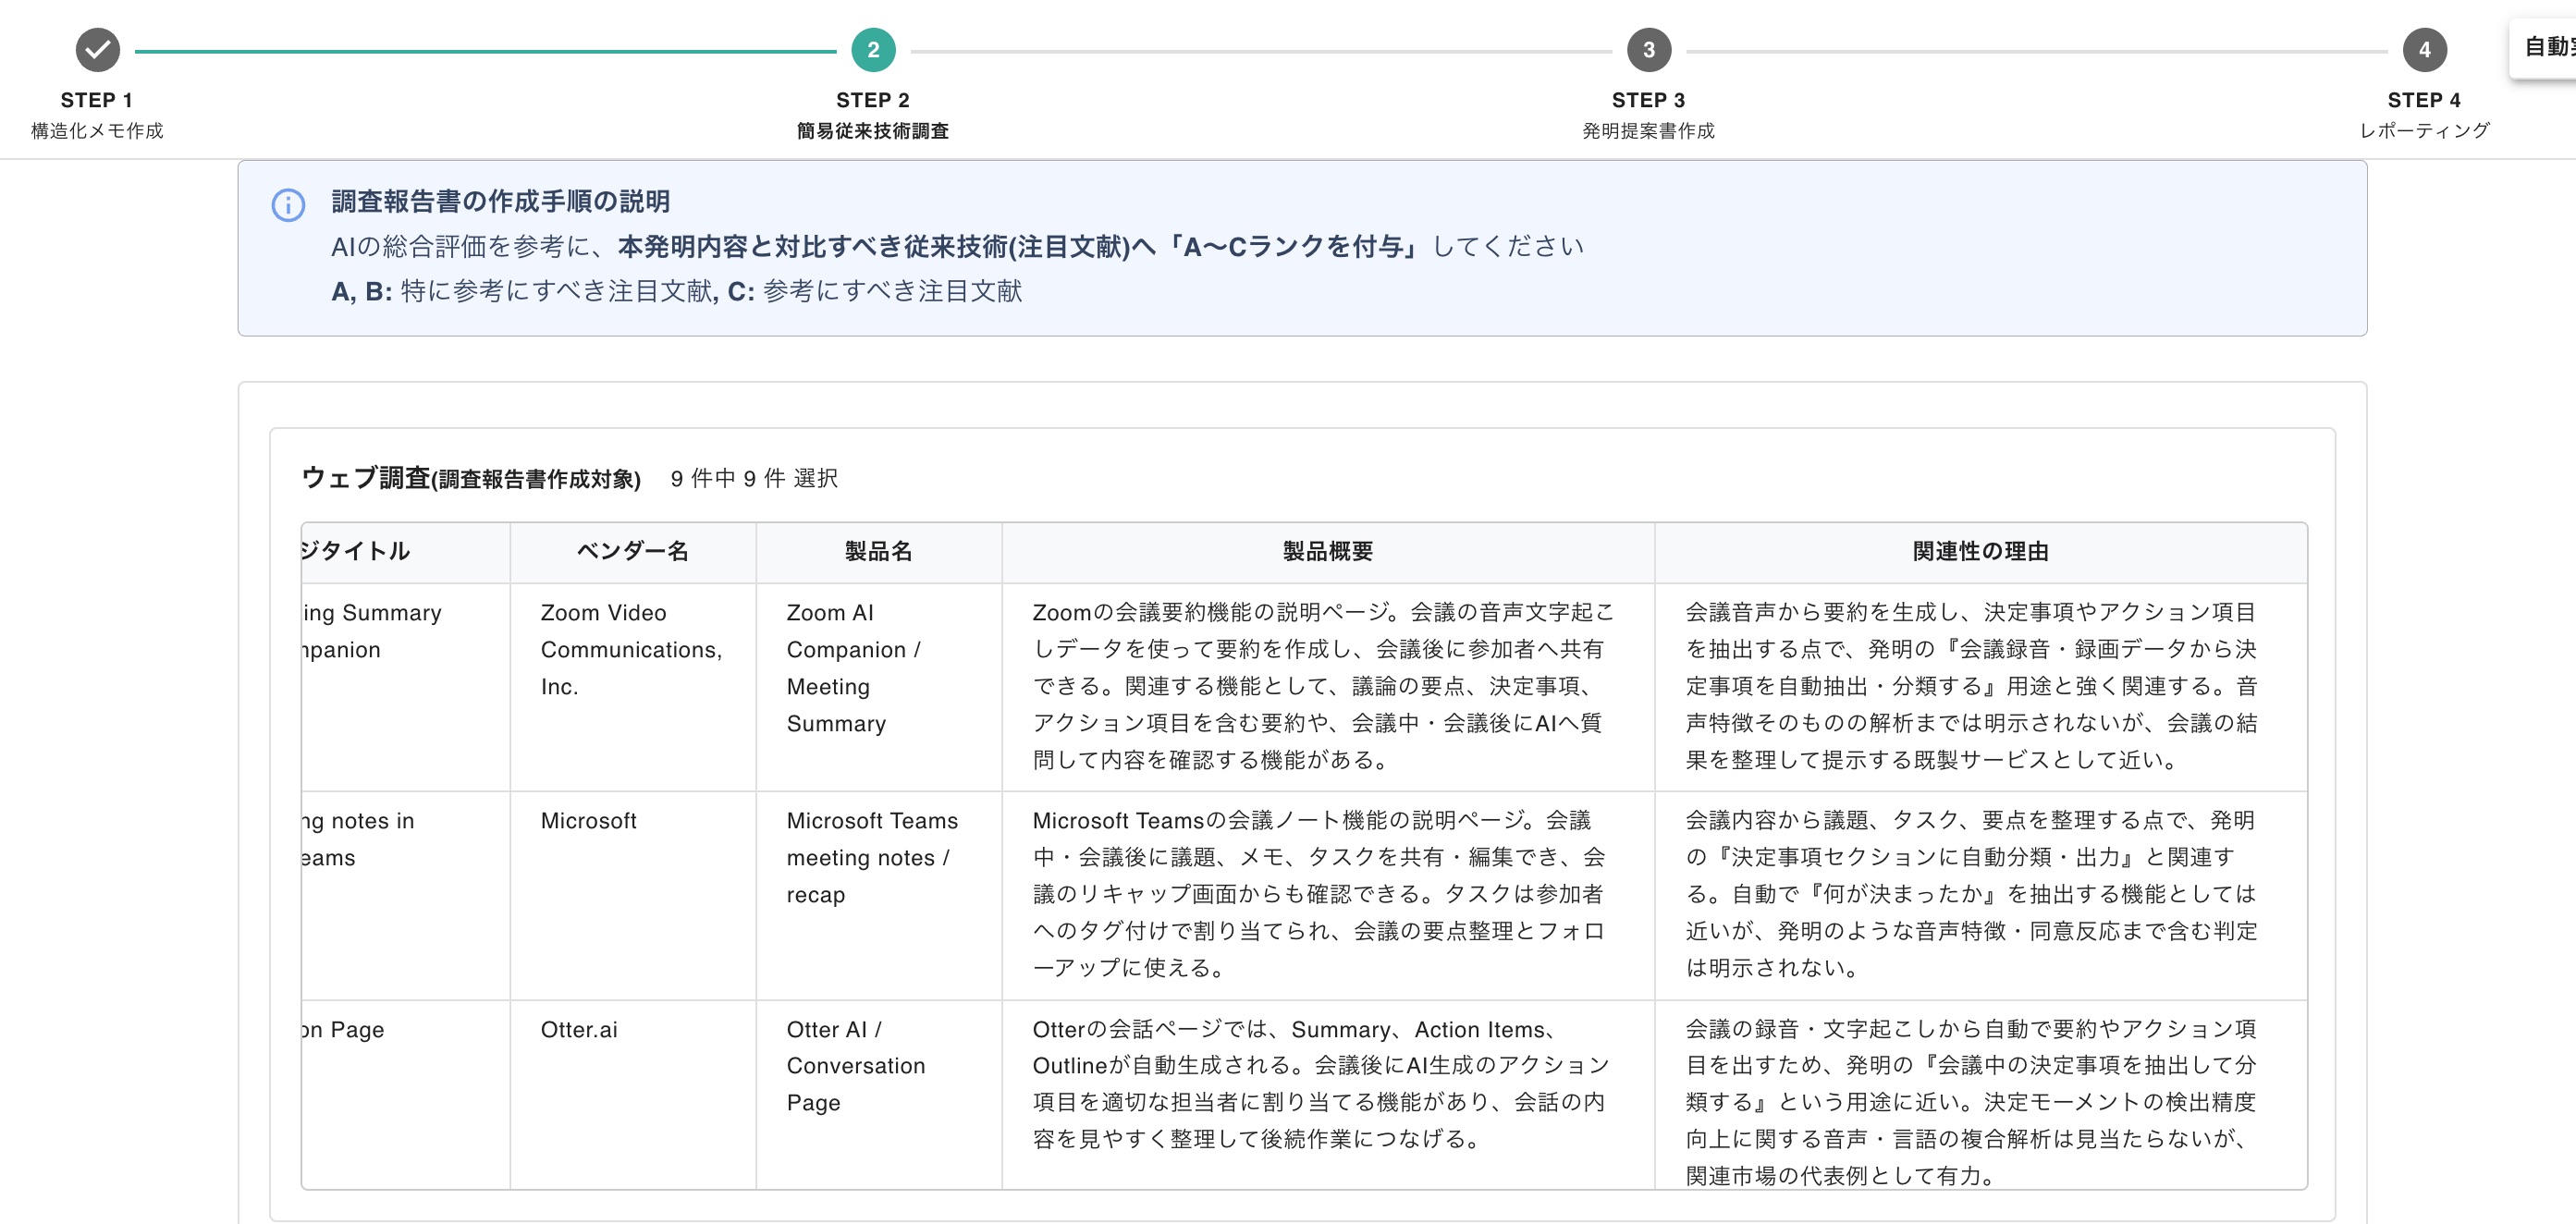Click the Zoomの会議要約機能 product overview cell

1328,687
